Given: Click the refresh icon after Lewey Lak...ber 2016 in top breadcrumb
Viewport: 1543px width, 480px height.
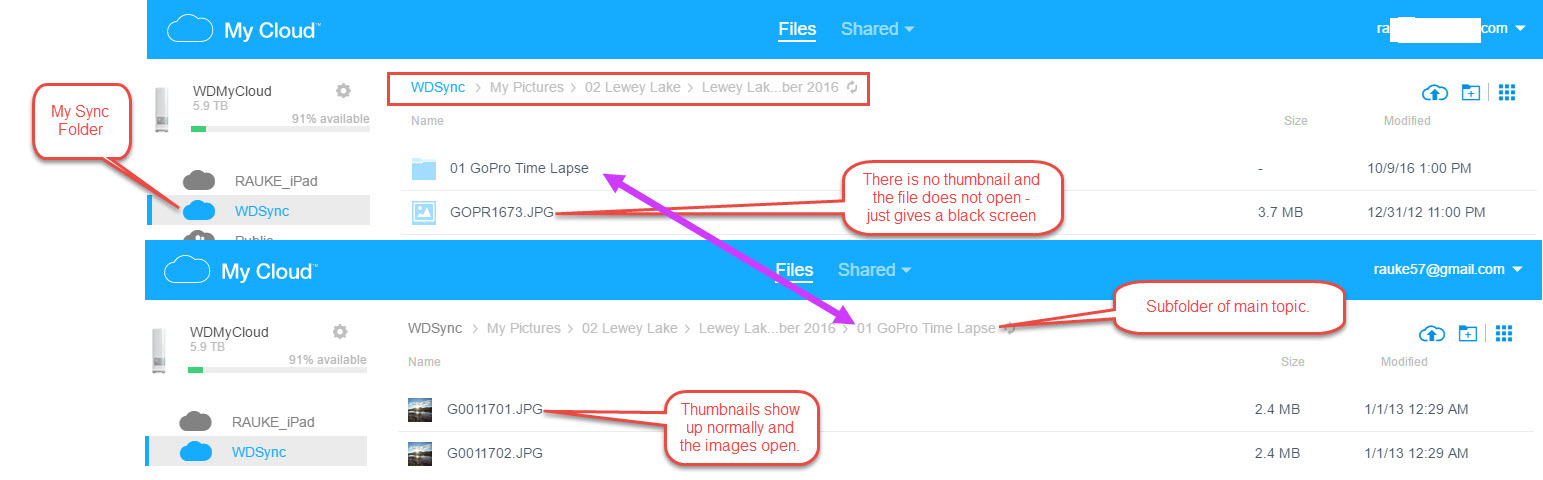Looking at the screenshot, I should (x=852, y=88).
